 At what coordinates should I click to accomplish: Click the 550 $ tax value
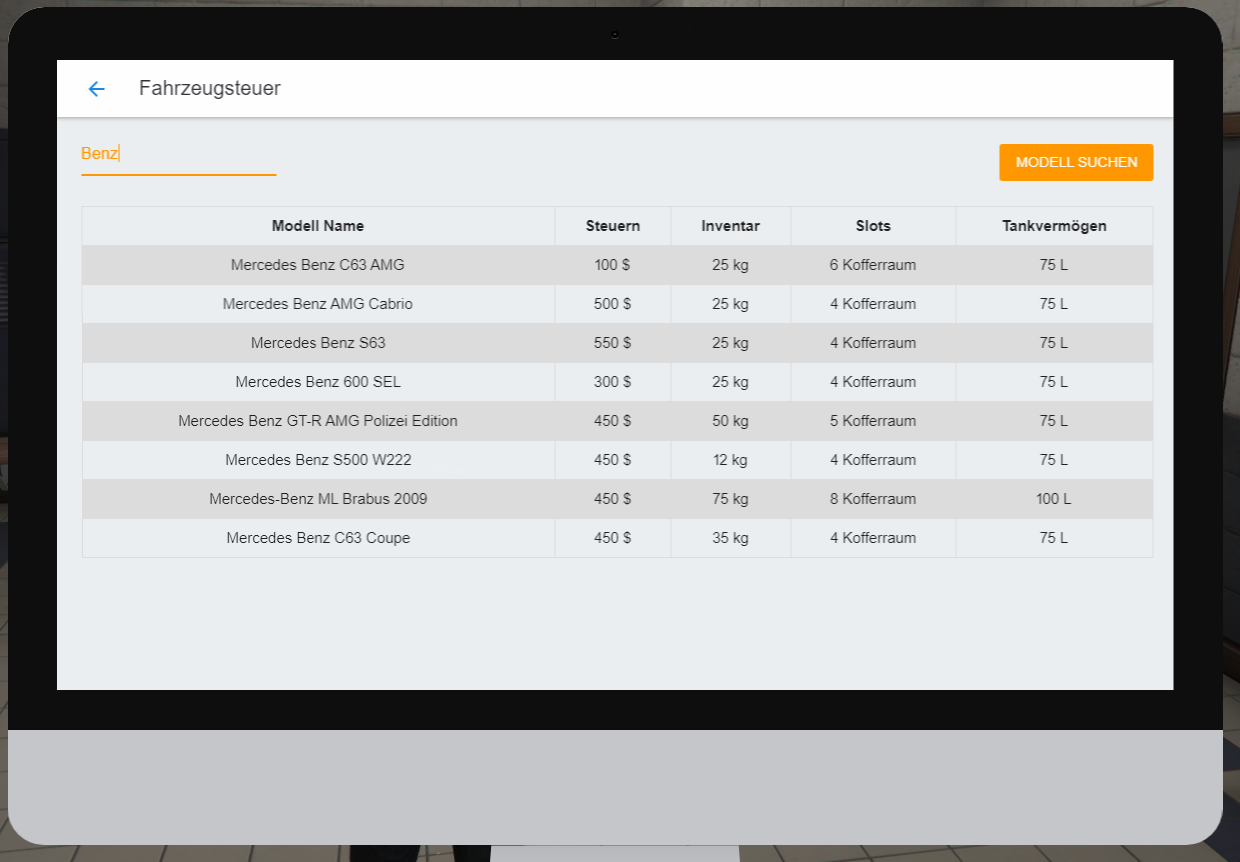tap(613, 343)
